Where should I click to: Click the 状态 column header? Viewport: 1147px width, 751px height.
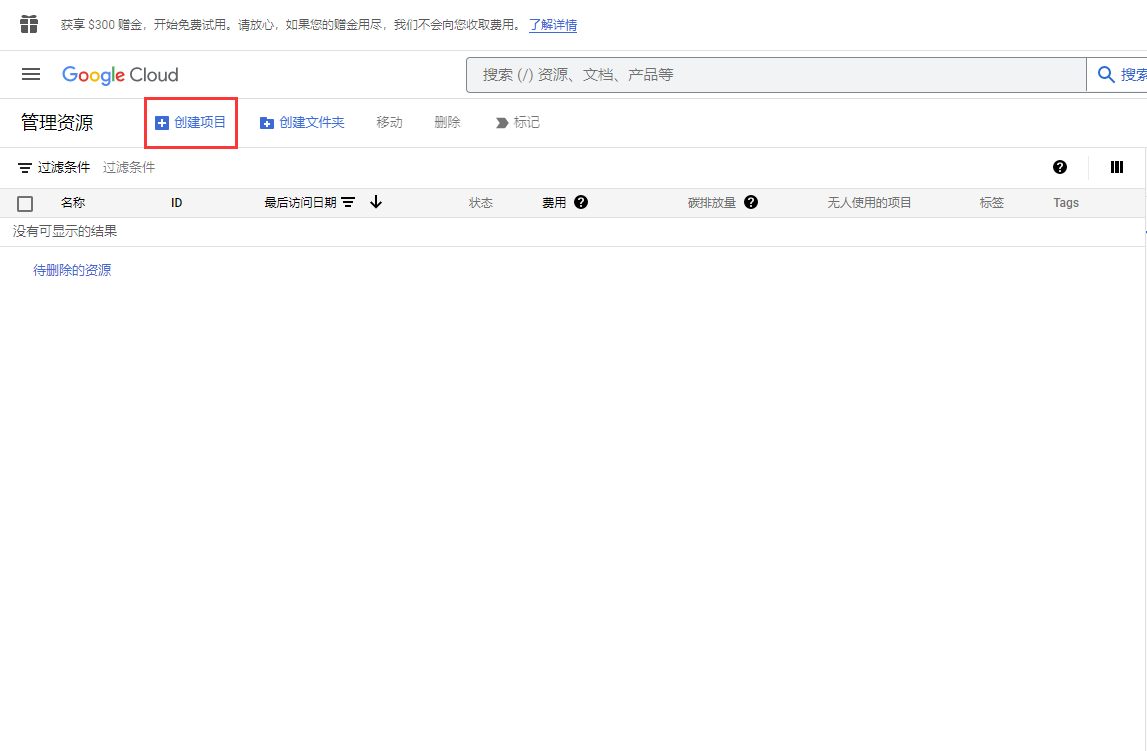pyautogui.click(x=481, y=203)
